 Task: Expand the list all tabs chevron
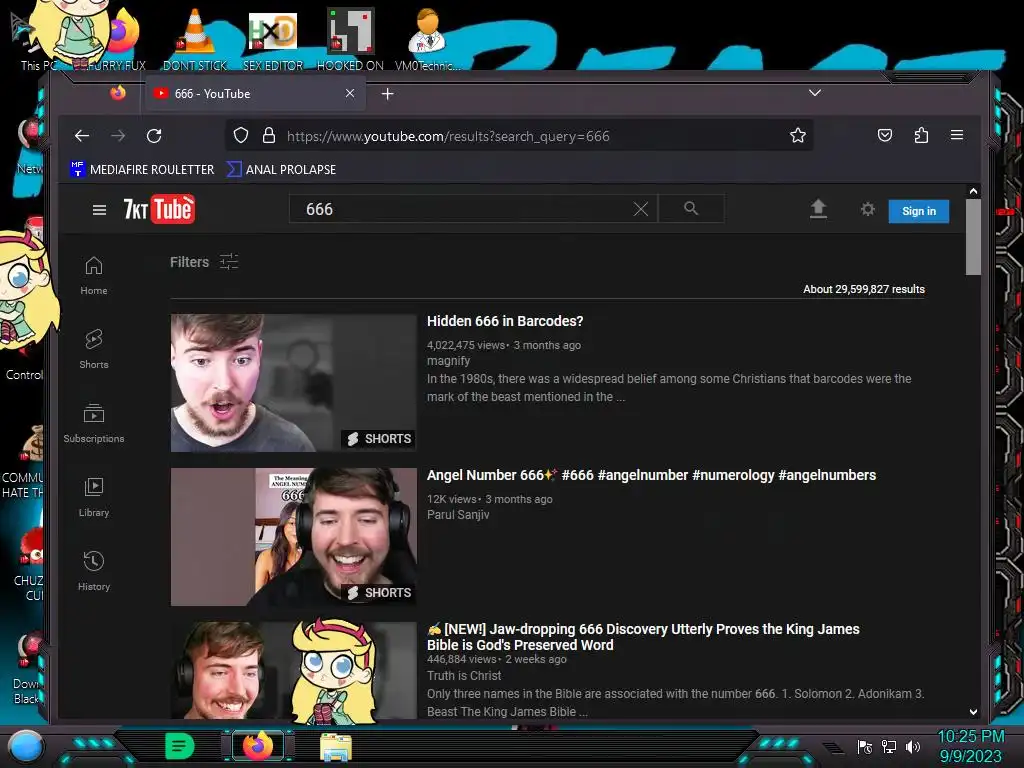click(x=814, y=93)
